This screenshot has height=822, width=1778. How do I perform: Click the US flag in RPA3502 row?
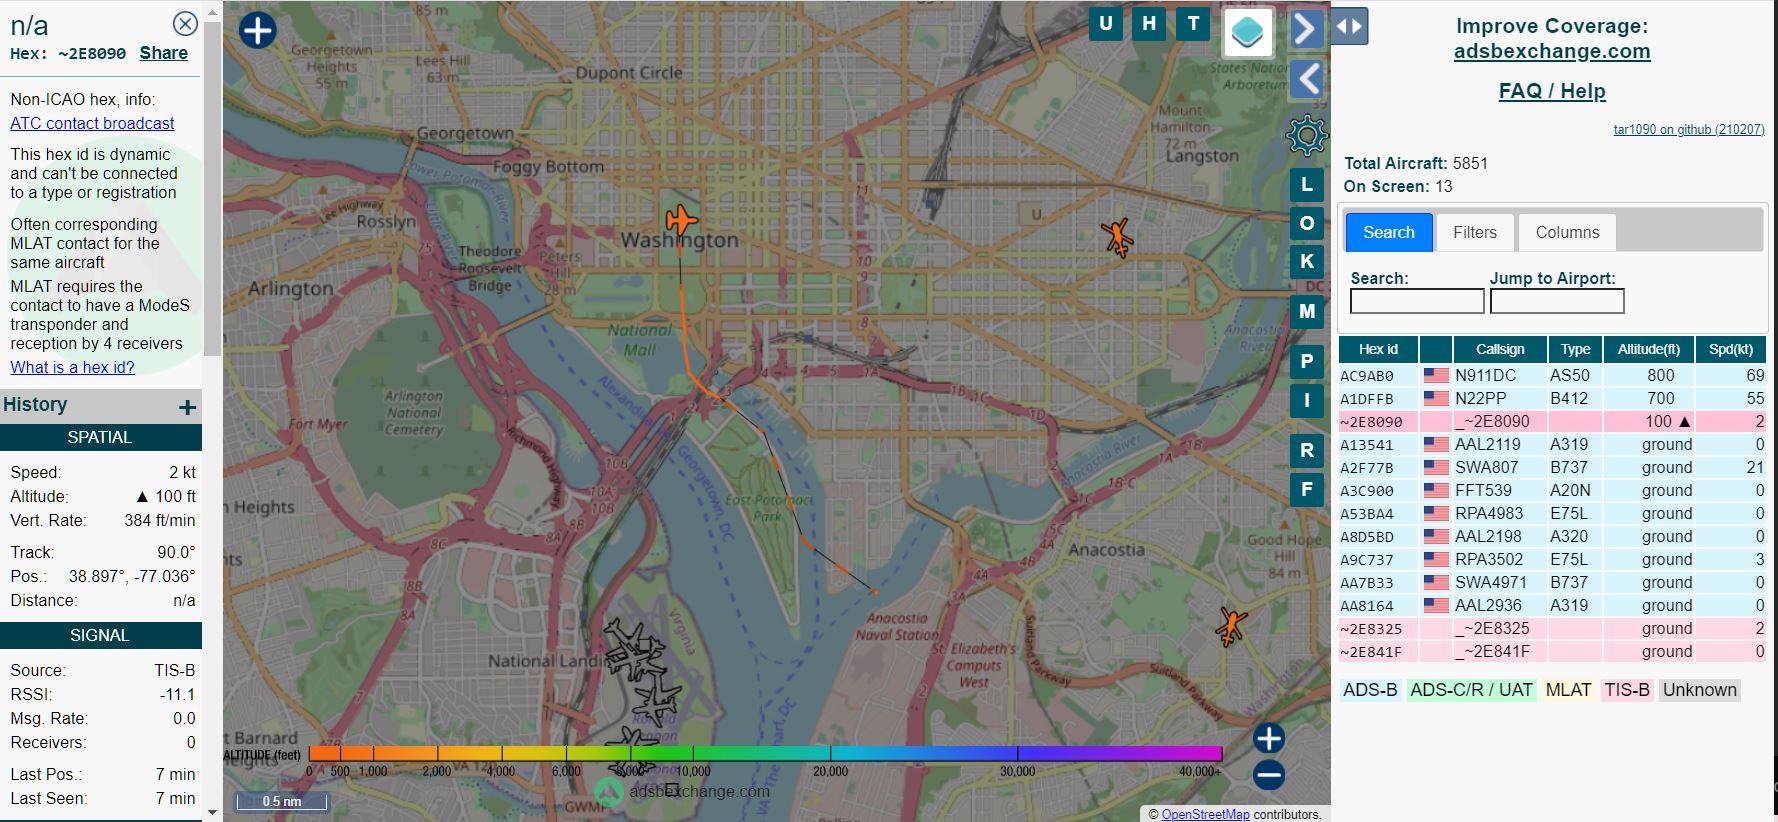pyautogui.click(x=1436, y=560)
